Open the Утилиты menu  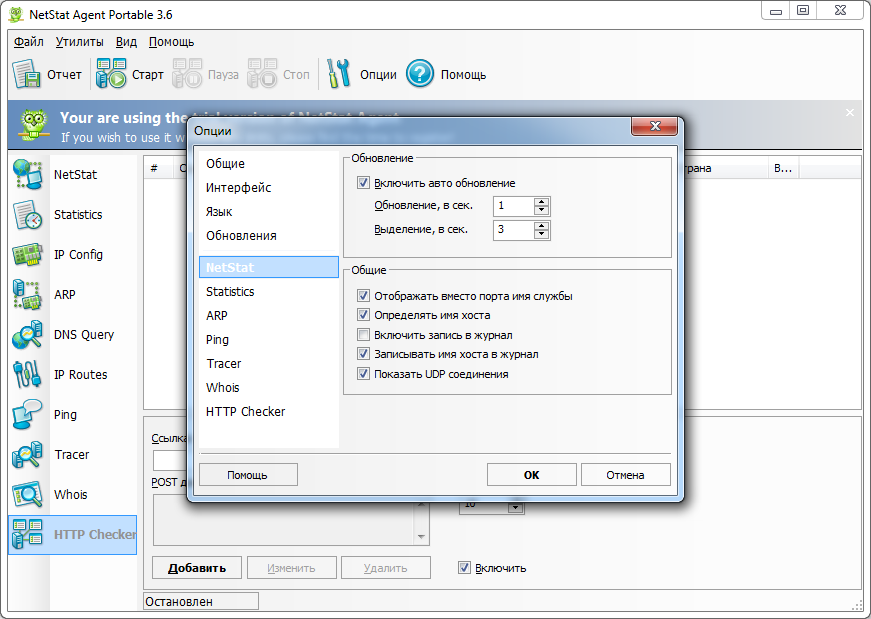tap(79, 42)
